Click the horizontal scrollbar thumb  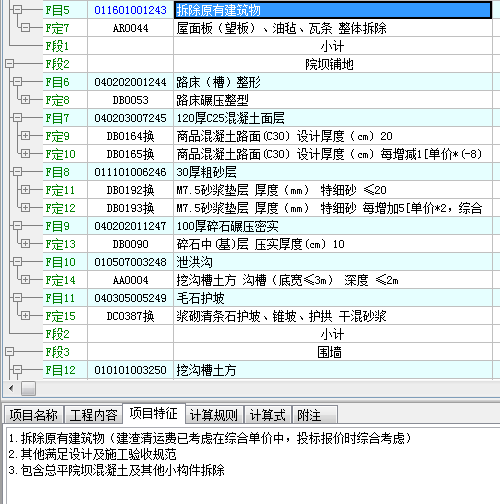pos(28,388)
